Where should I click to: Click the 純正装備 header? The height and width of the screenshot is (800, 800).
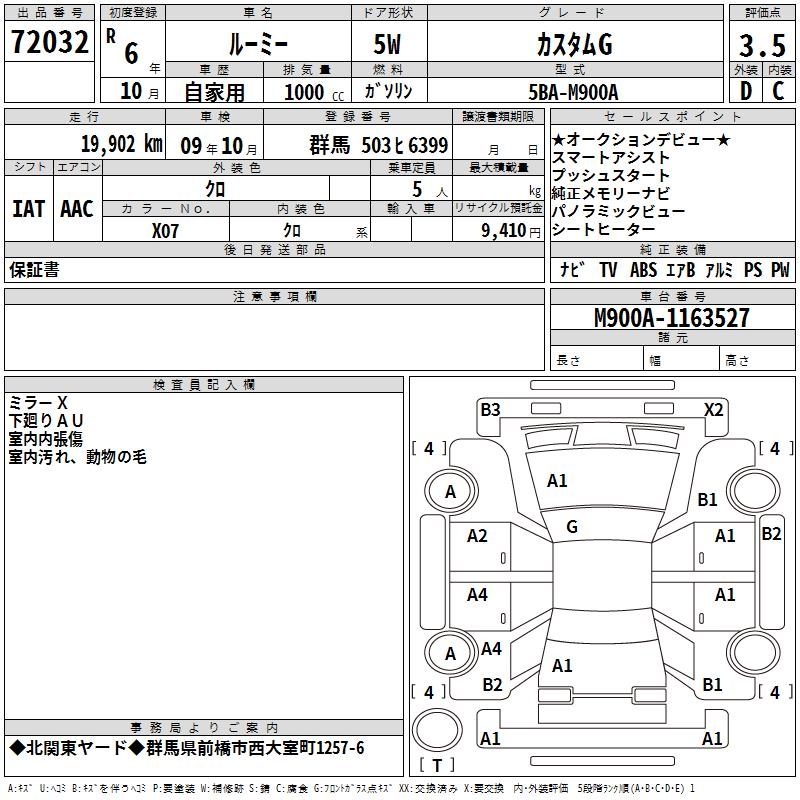tap(672, 249)
